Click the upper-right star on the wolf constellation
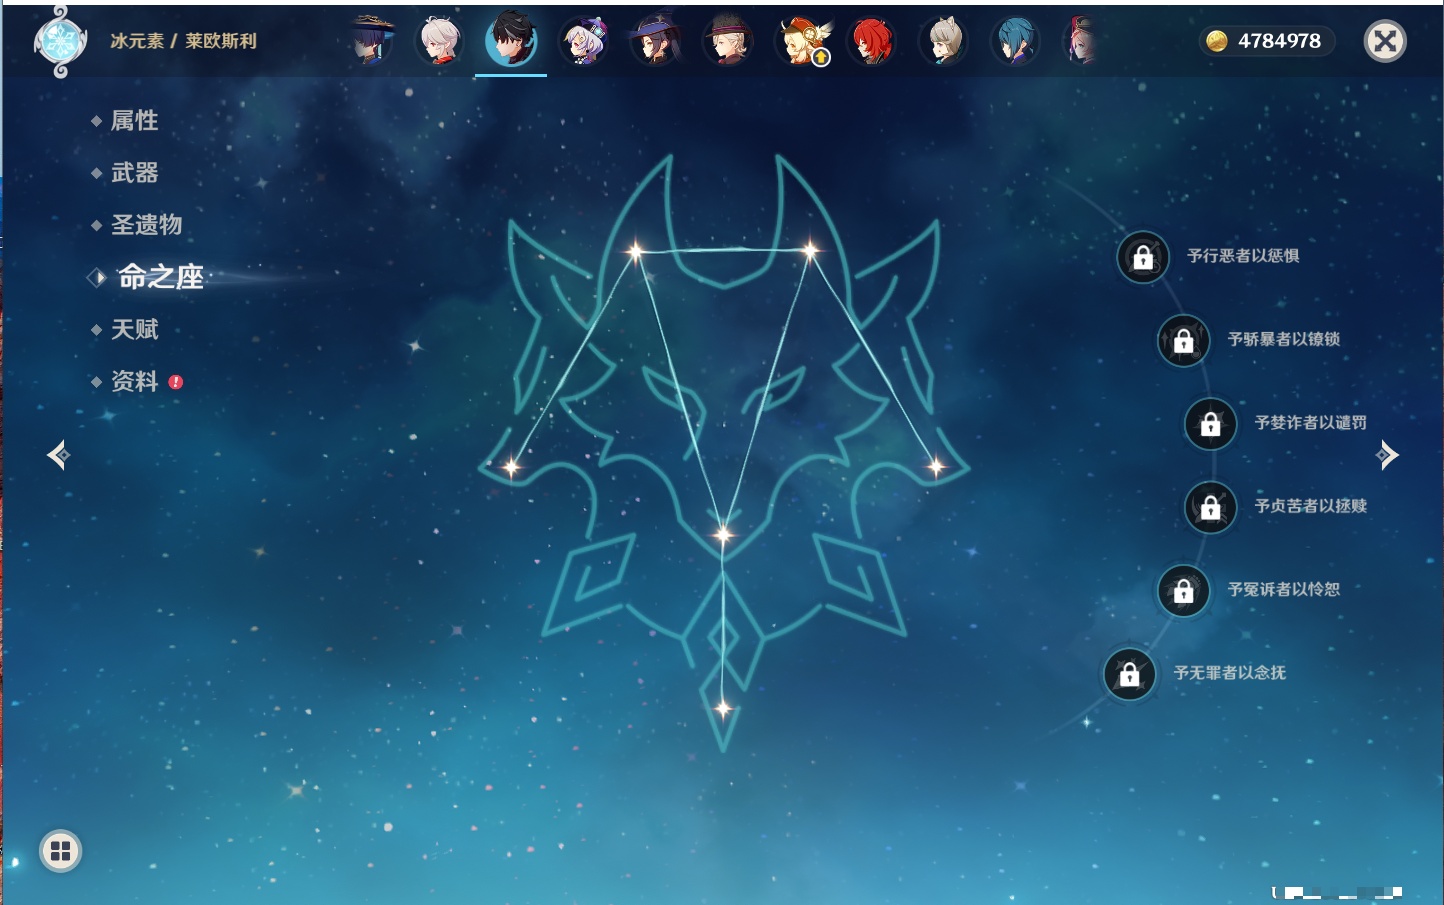This screenshot has height=905, width=1444. (x=810, y=250)
